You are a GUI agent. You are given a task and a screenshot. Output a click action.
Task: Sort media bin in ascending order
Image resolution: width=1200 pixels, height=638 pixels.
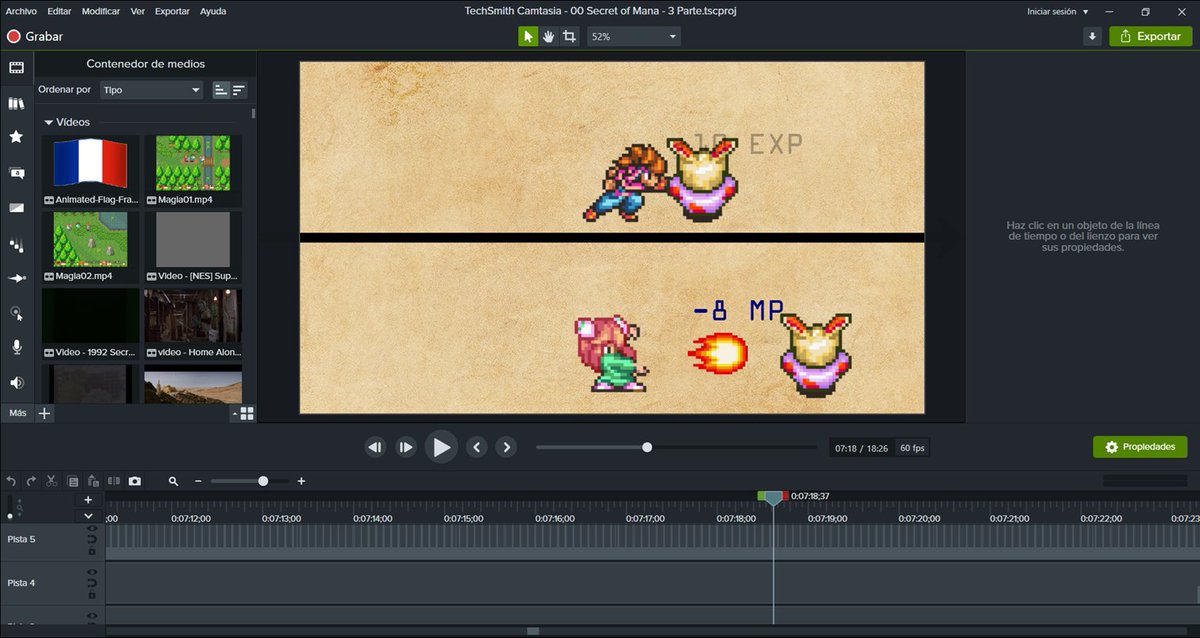[x=221, y=90]
